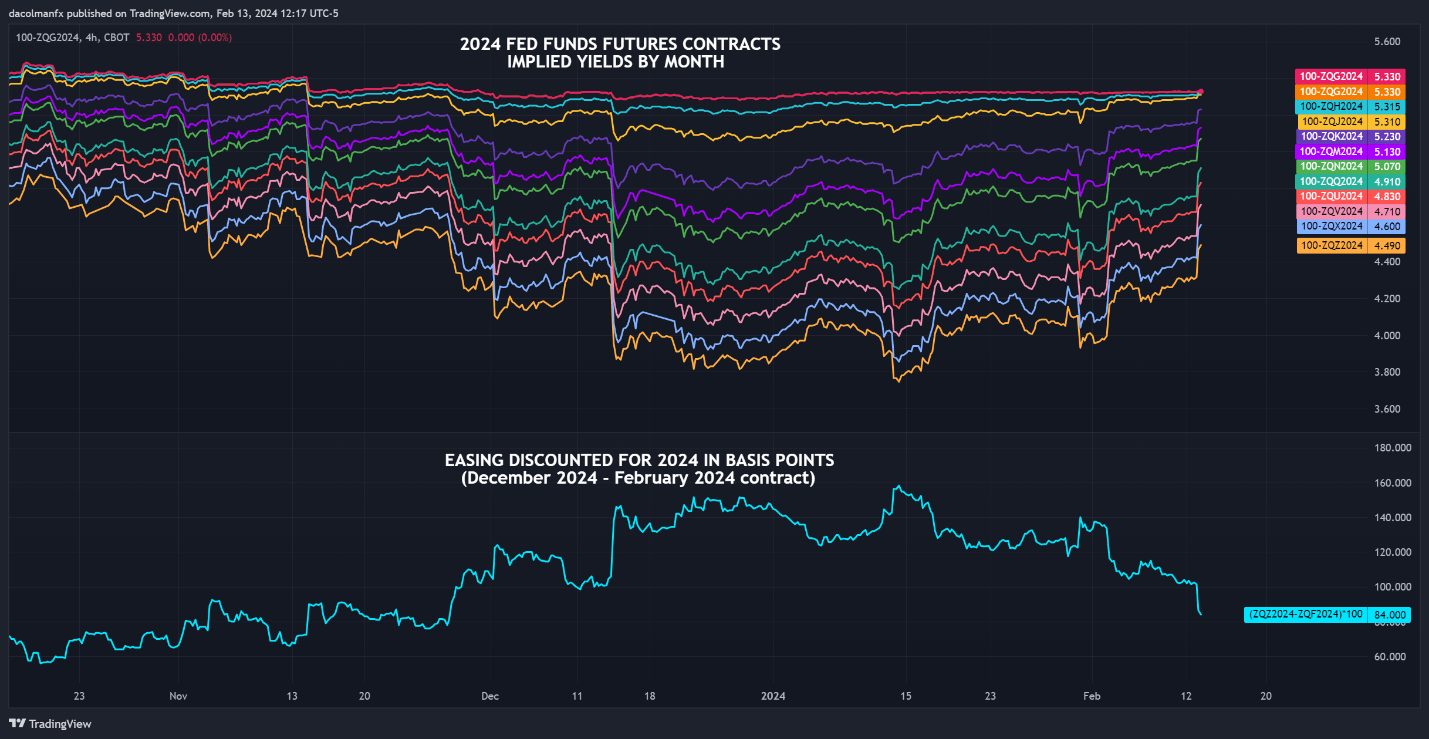Click the 100-ZQU2024 4.830 label
Image resolution: width=1429 pixels, height=739 pixels.
[1350, 197]
